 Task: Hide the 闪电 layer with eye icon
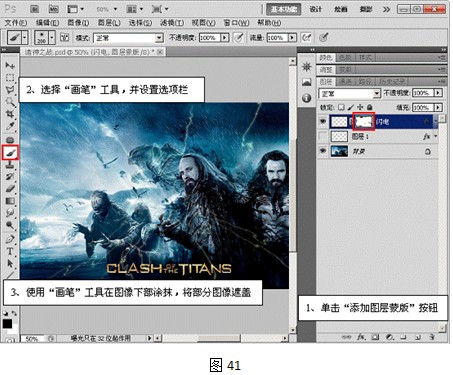tap(323, 121)
